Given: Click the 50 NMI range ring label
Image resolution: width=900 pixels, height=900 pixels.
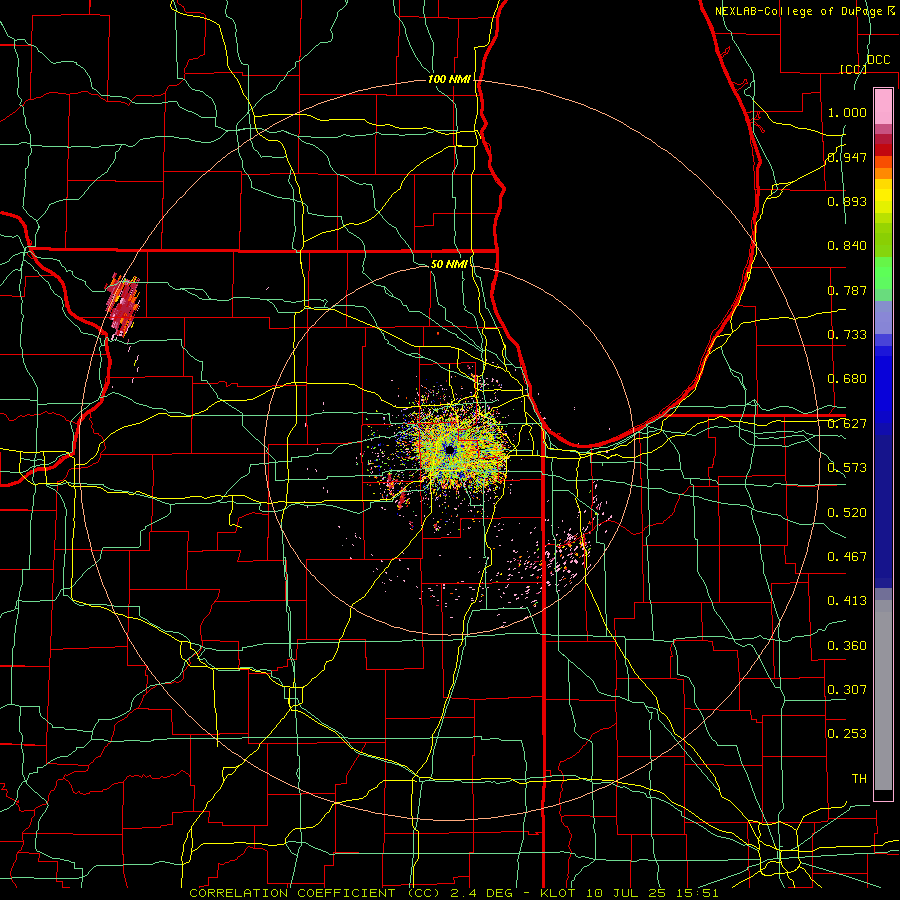Looking at the screenshot, I should coord(449,264).
